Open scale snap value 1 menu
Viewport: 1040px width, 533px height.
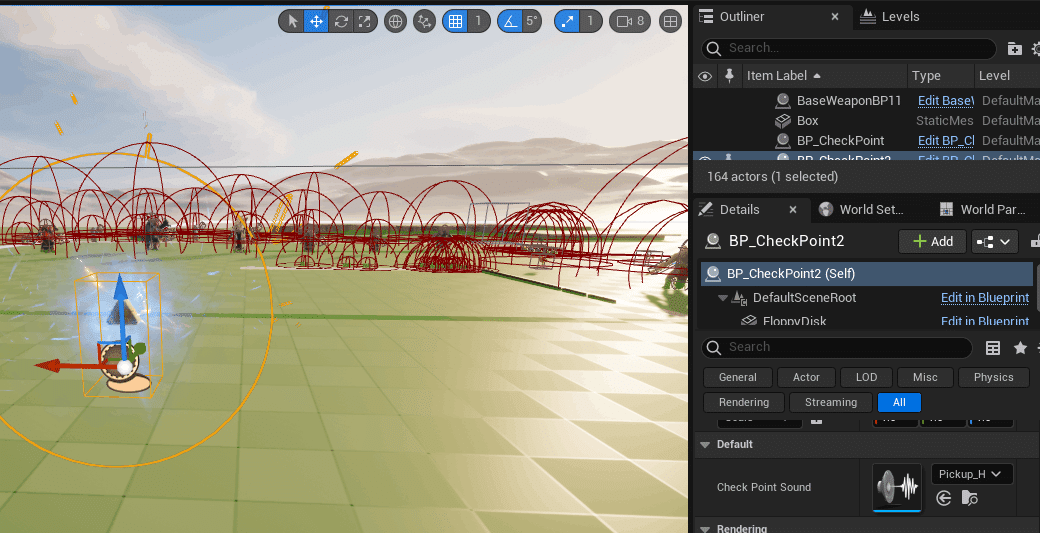pyautogui.click(x=590, y=21)
